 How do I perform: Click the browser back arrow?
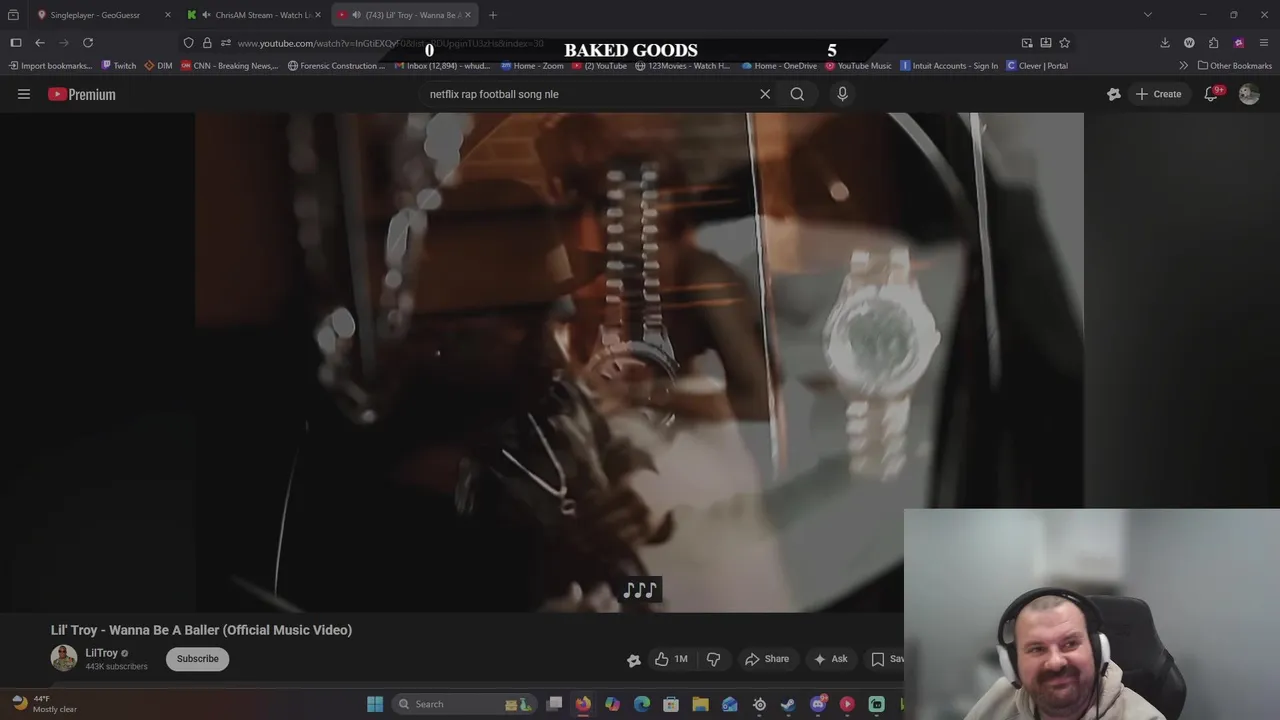click(40, 42)
